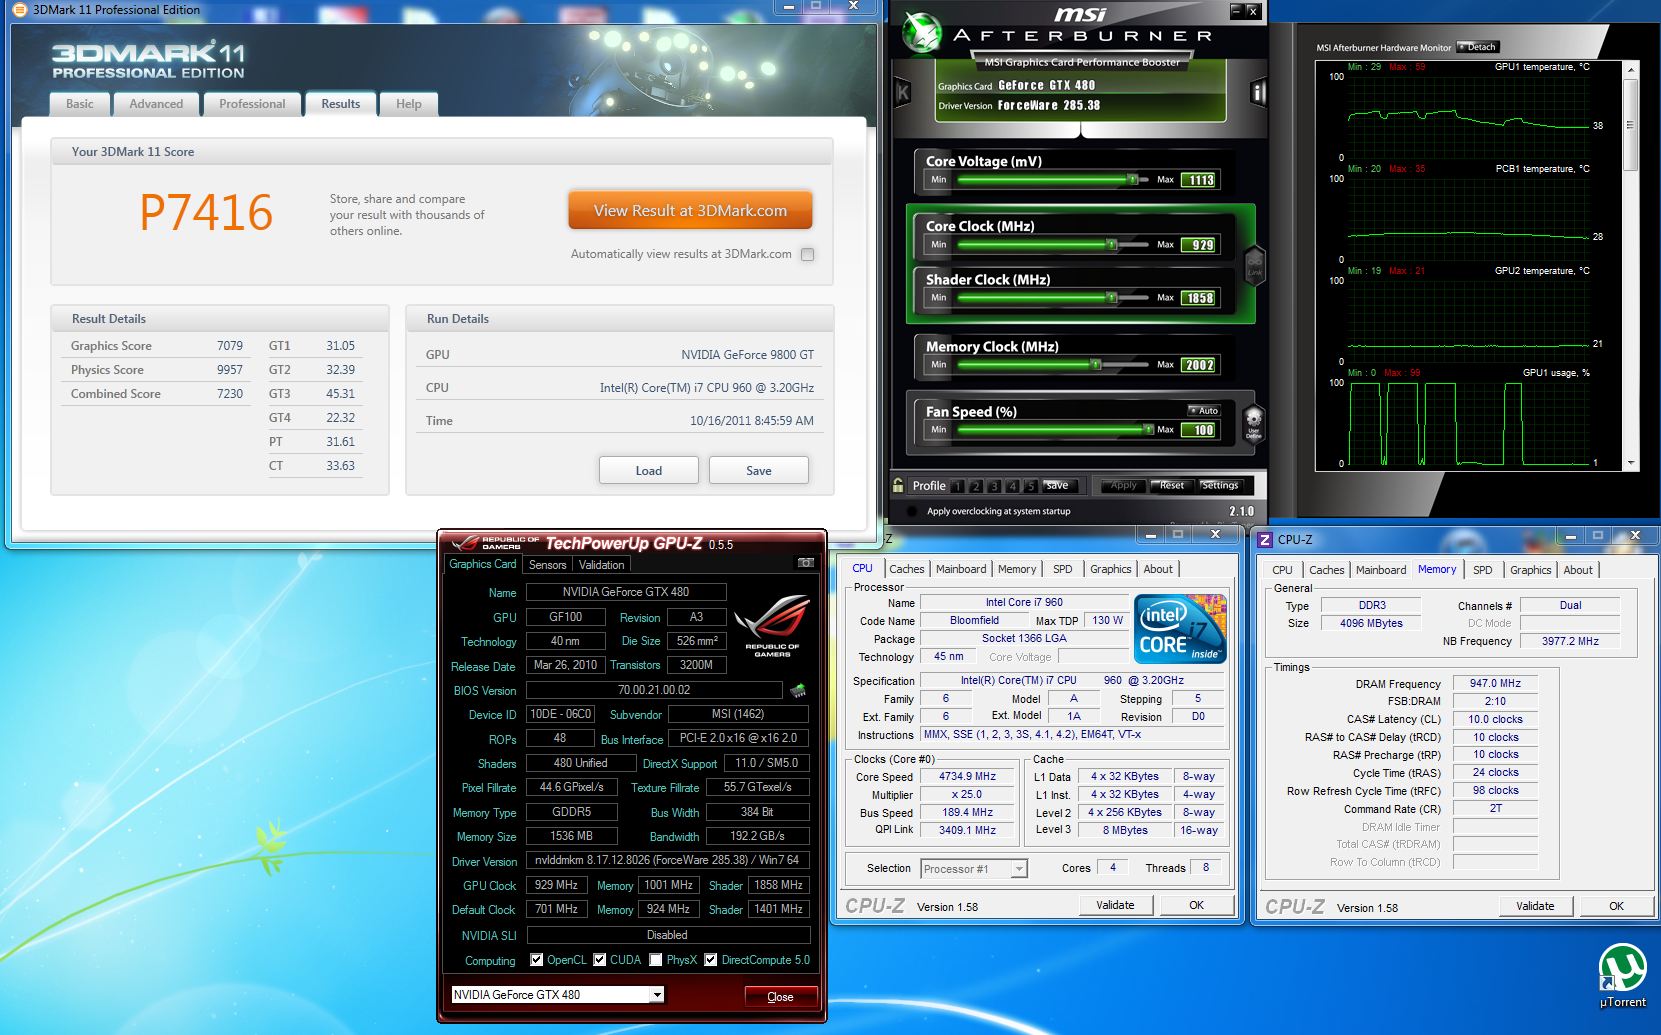Select Afterburner profile slot 1

tap(957, 486)
